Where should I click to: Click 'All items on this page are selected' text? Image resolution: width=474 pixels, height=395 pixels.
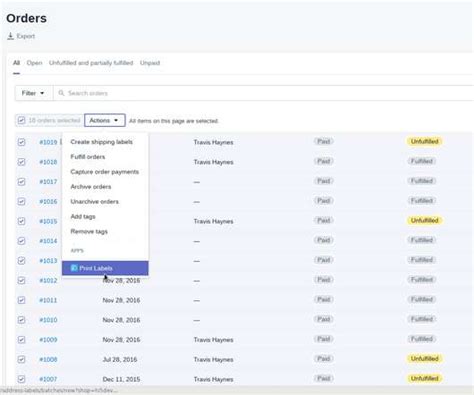tap(174, 121)
